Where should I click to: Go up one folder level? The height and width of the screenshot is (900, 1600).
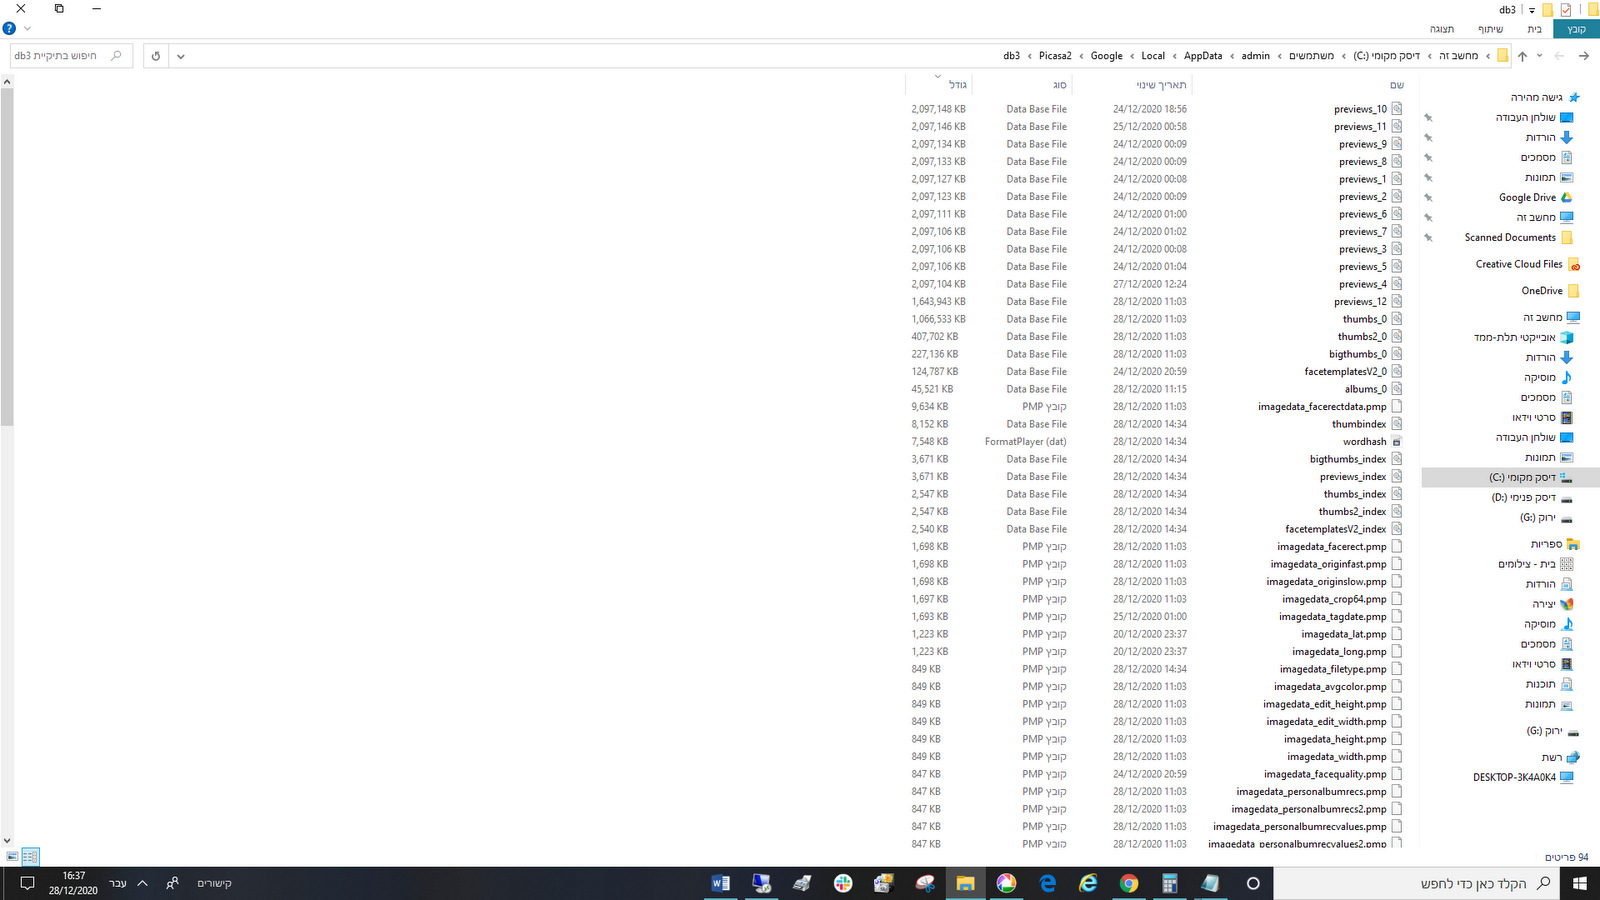pyautogui.click(x=1522, y=56)
